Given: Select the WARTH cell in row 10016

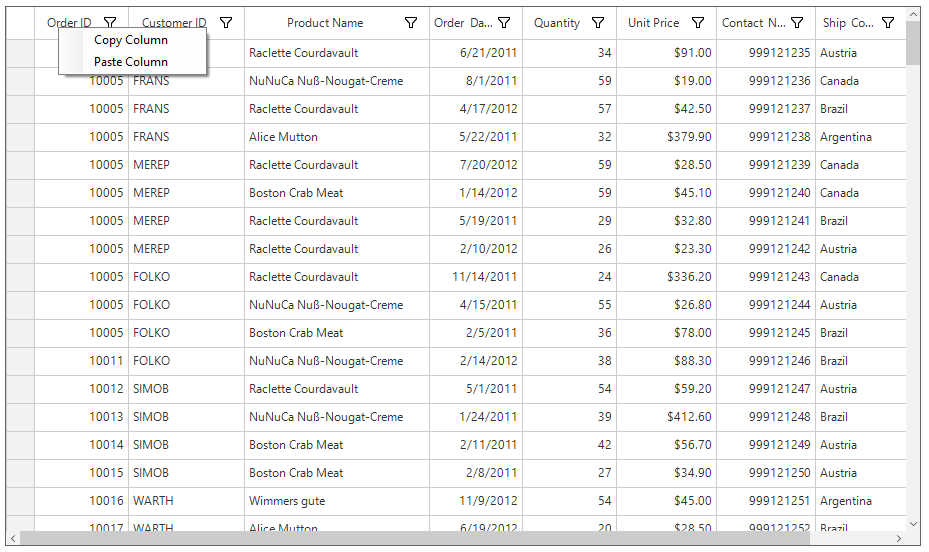Looking at the screenshot, I should (186, 501).
